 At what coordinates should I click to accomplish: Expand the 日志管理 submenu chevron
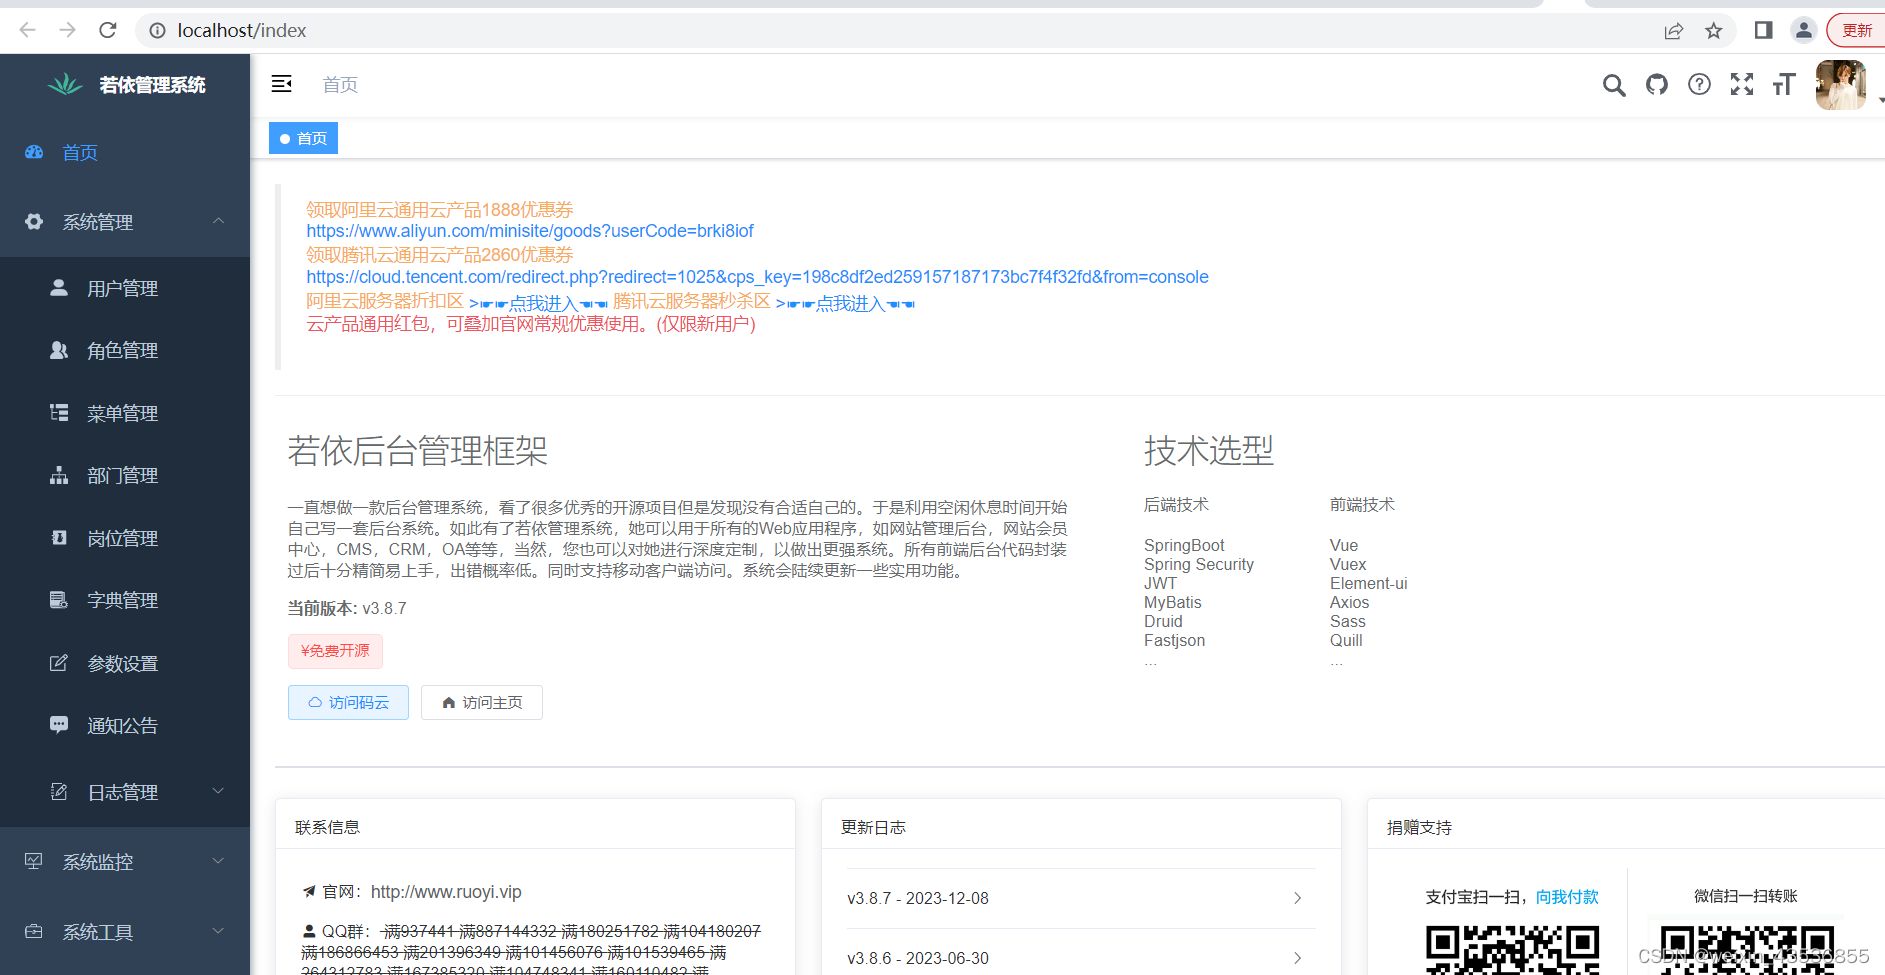pyautogui.click(x=218, y=791)
